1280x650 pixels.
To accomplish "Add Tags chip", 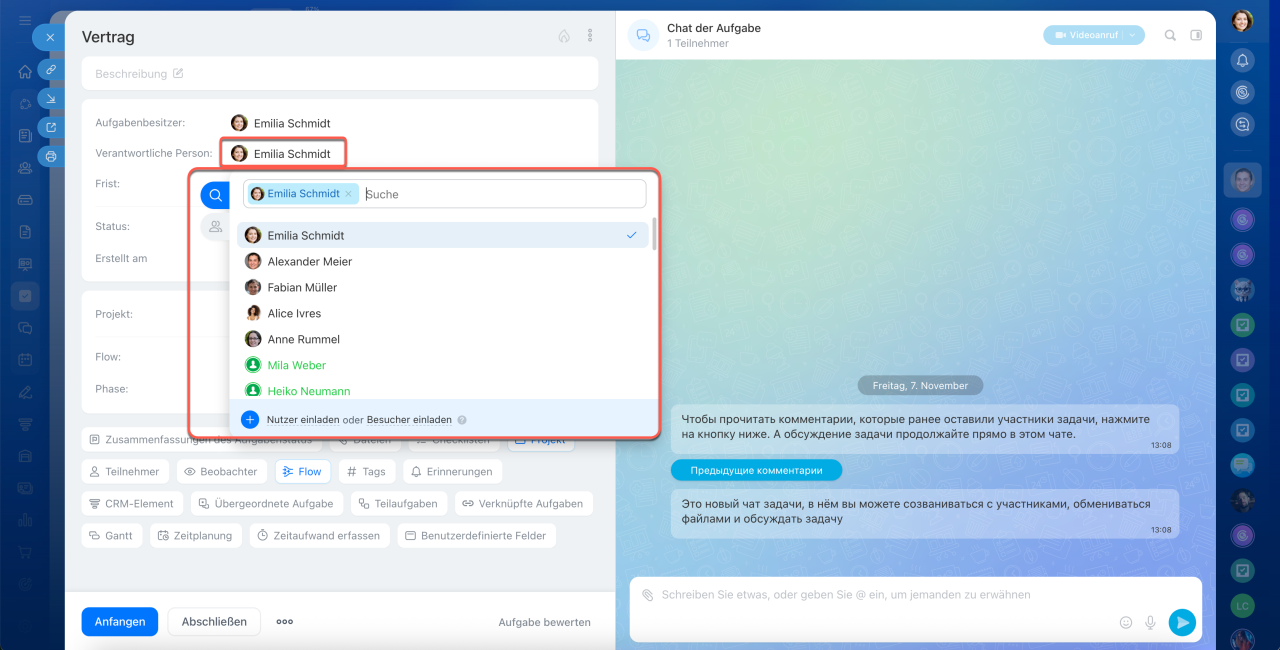I will tap(366, 471).
